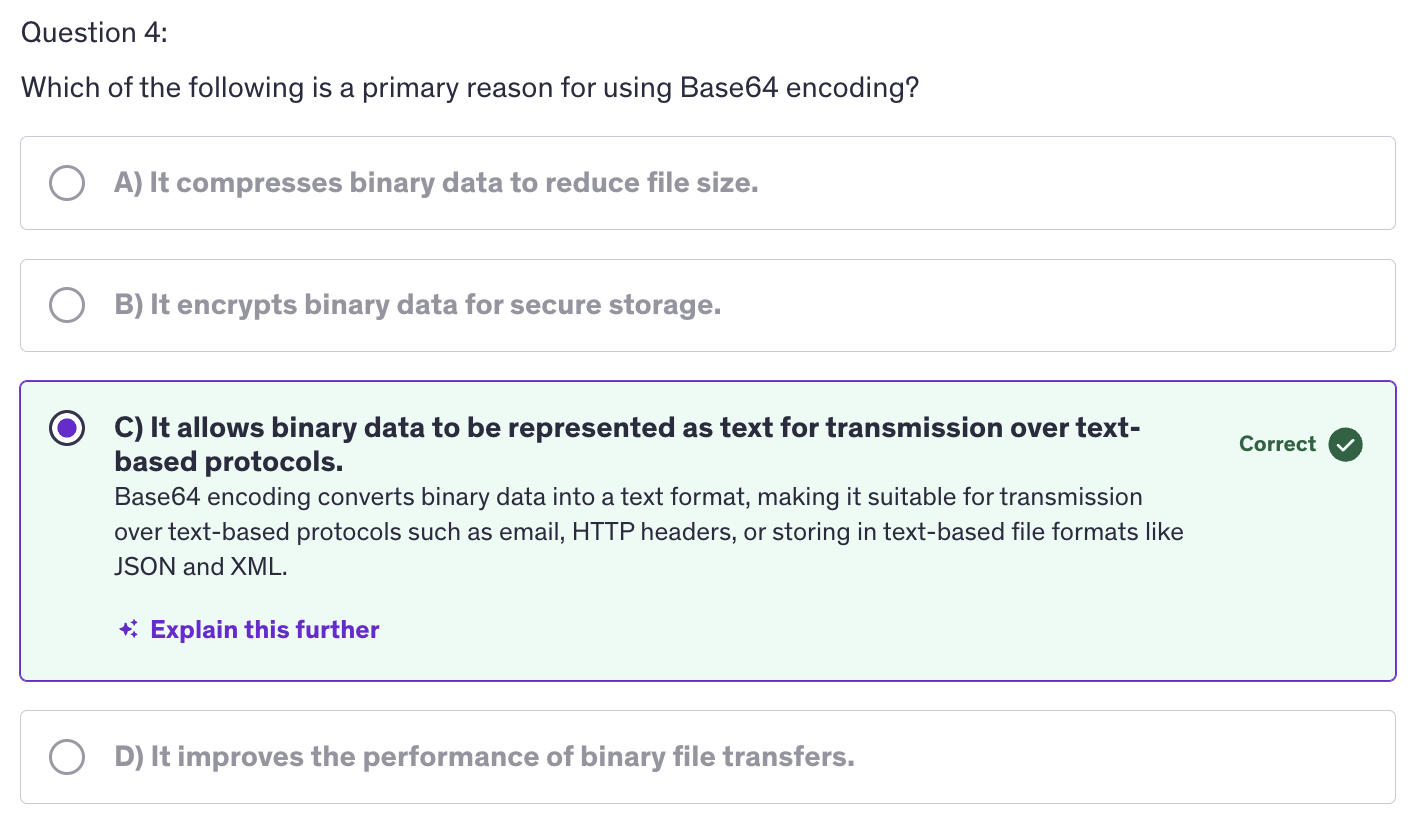1424x832 pixels.
Task: Click the question text about Base64 encoding
Action: point(470,88)
